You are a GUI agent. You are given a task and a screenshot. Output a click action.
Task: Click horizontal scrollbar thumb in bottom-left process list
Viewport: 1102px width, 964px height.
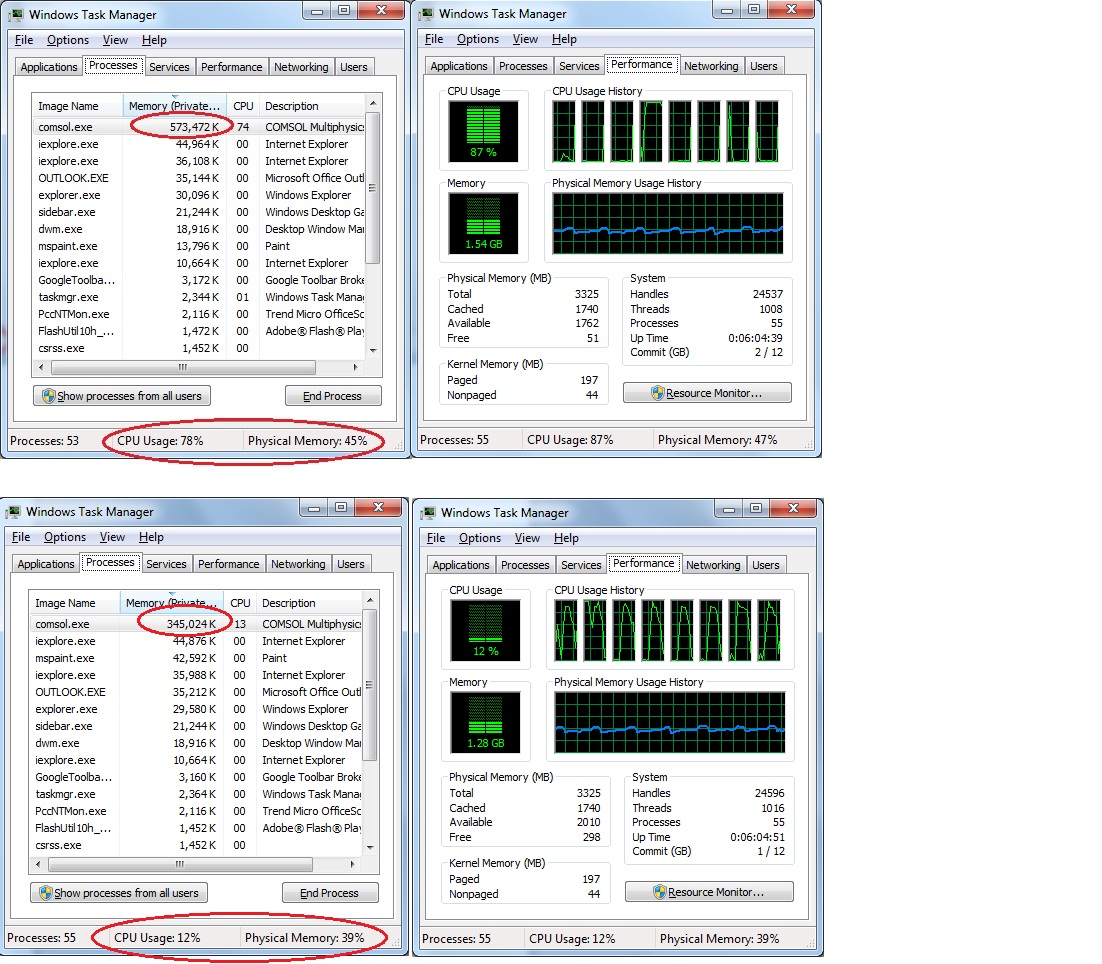coord(181,864)
